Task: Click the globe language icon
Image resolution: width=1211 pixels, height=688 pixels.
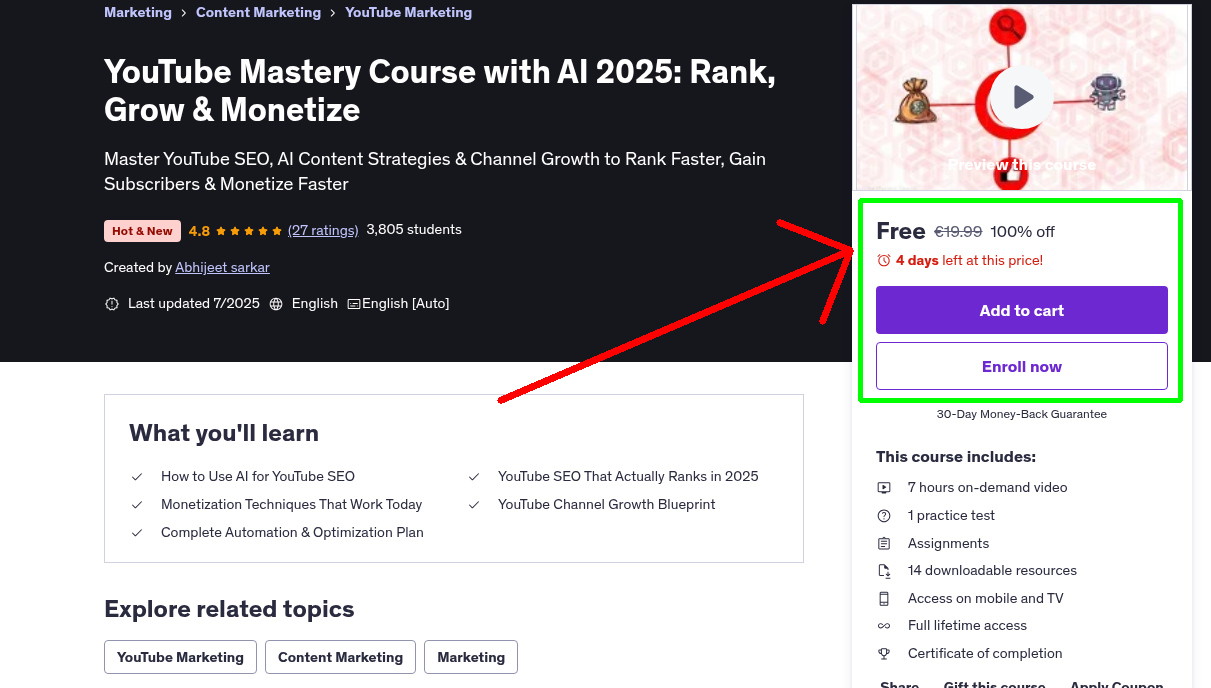Action: coord(276,304)
